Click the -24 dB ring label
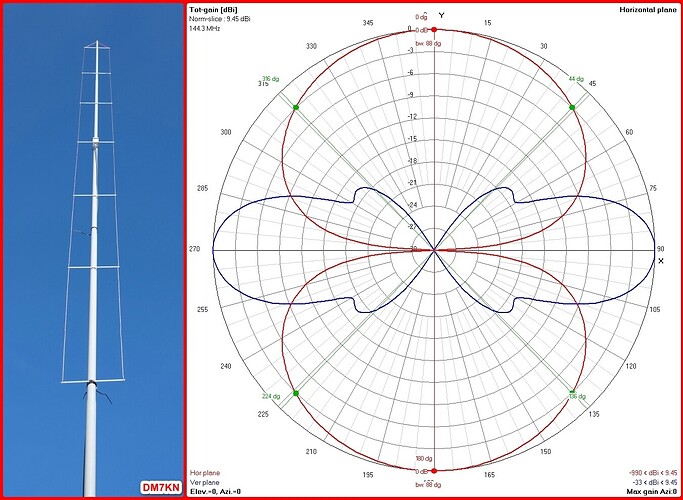683x500 pixels. click(x=412, y=205)
